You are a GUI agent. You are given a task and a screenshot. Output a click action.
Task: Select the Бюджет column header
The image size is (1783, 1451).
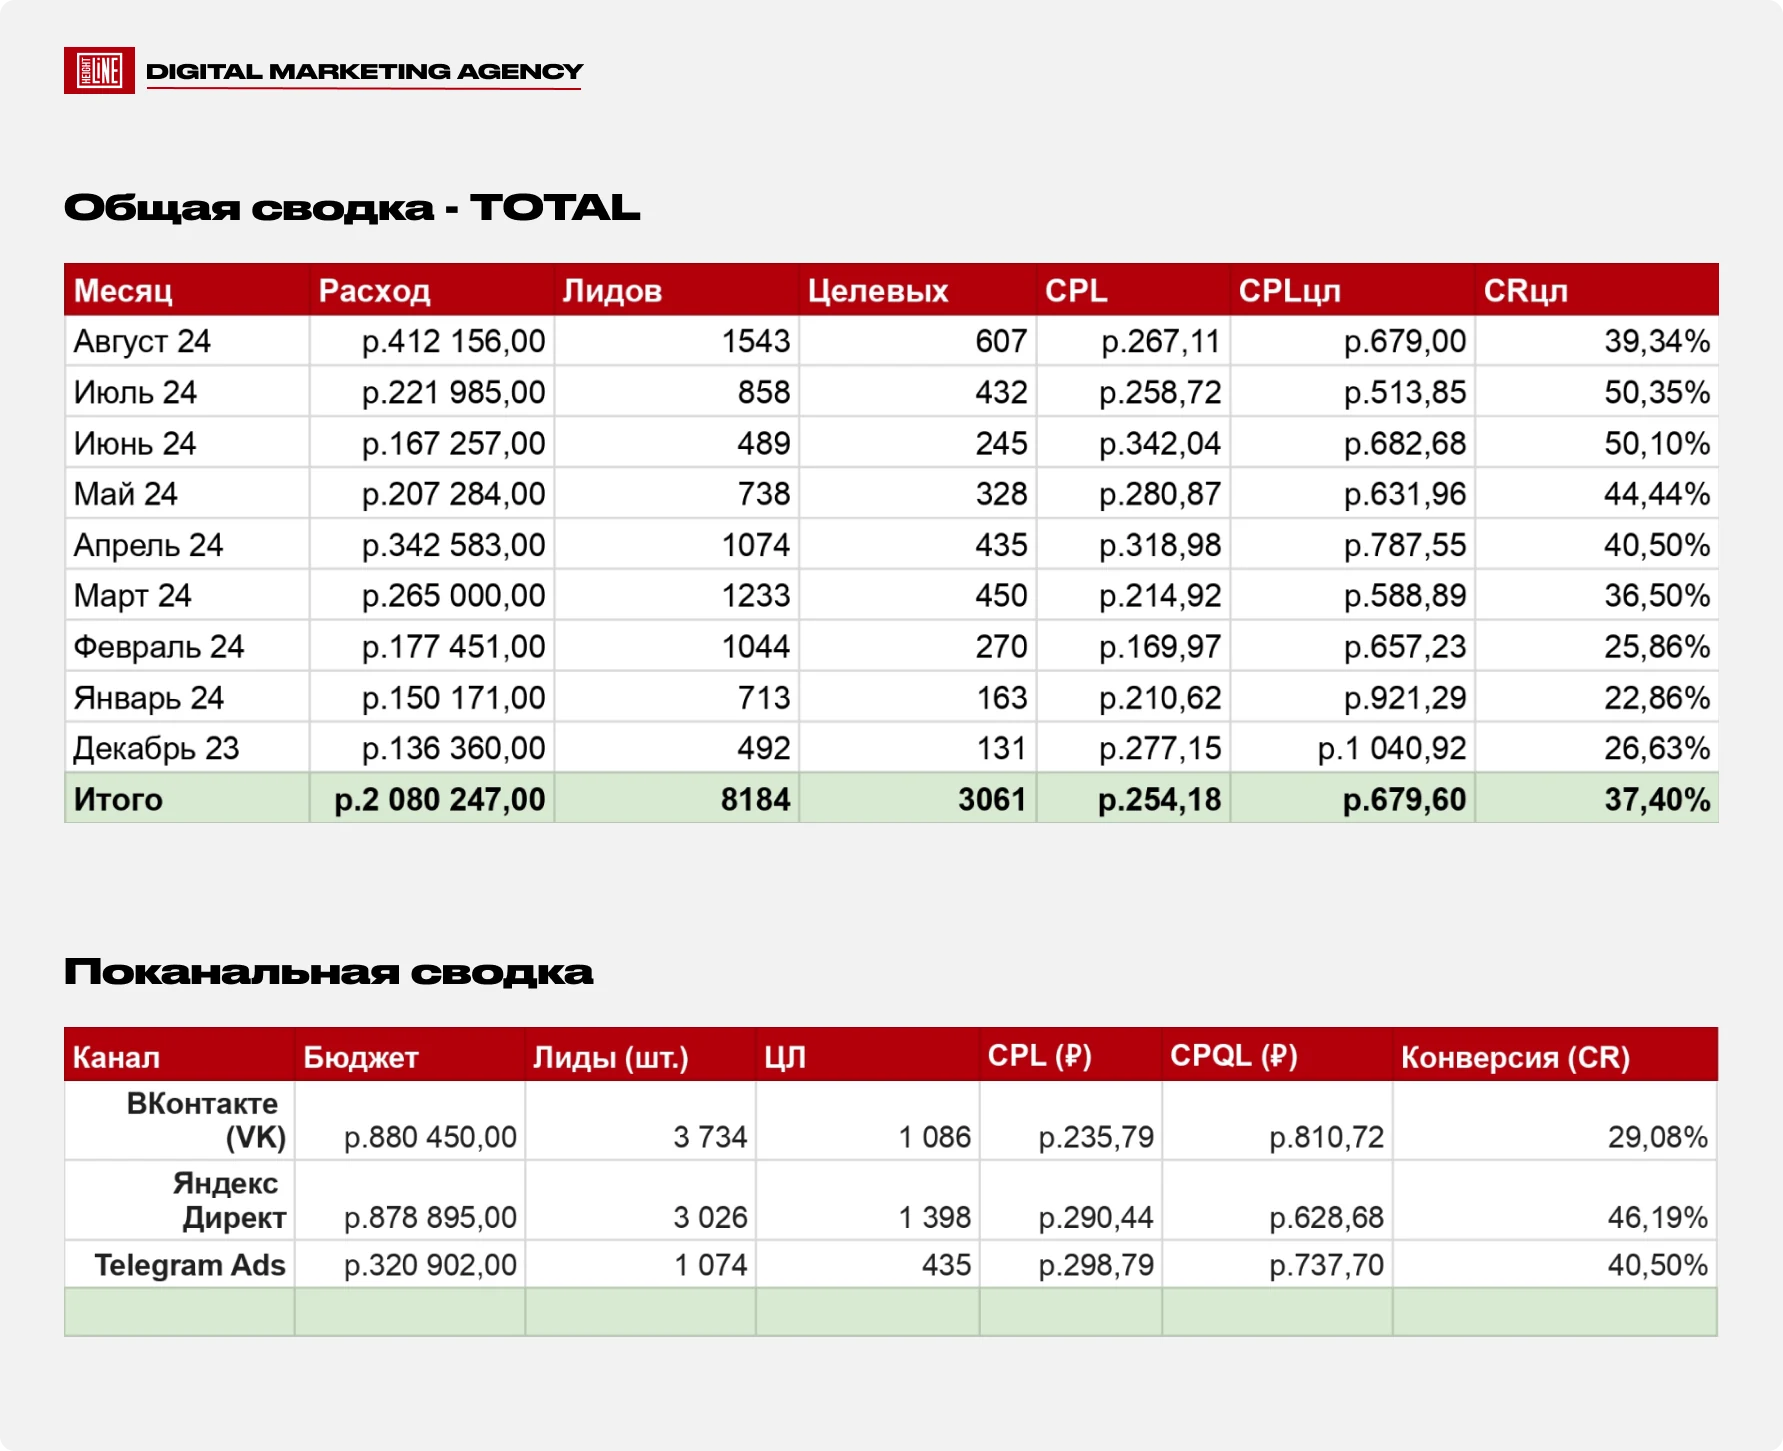click(x=410, y=1056)
